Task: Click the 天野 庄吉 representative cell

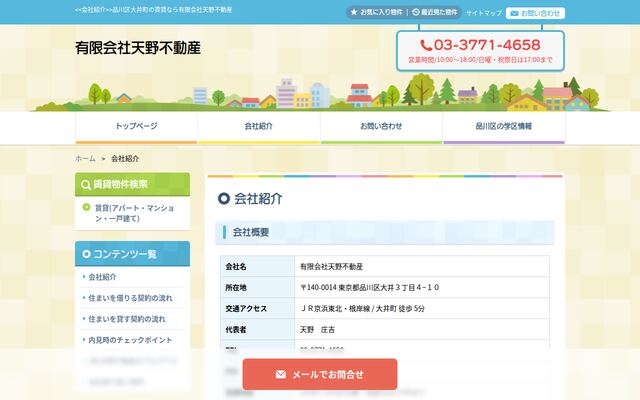Action: pos(422,329)
